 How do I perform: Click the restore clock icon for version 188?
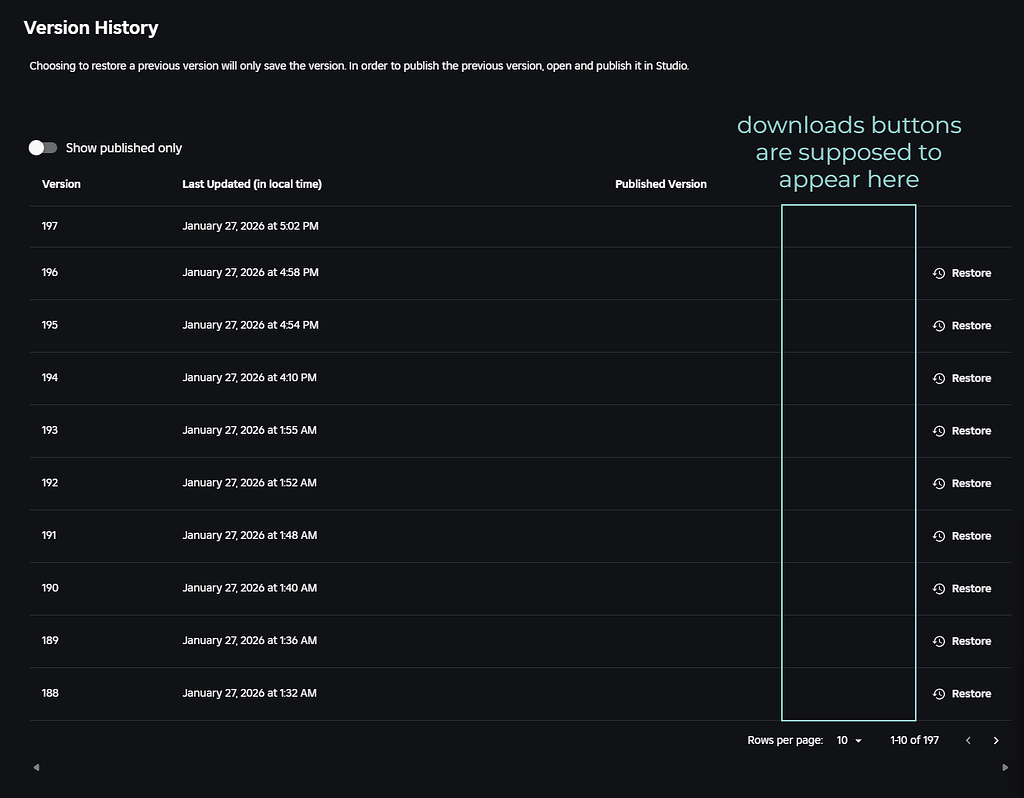tap(939, 694)
